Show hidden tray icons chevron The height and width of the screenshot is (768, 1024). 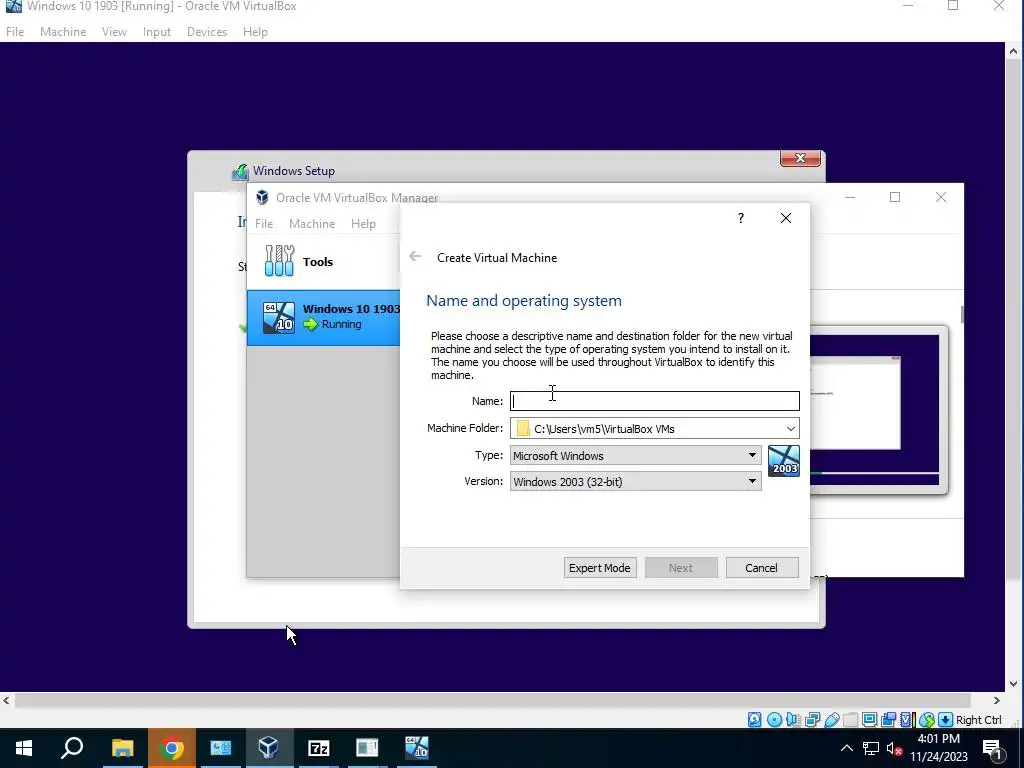pyautogui.click(x=846, y=748)
